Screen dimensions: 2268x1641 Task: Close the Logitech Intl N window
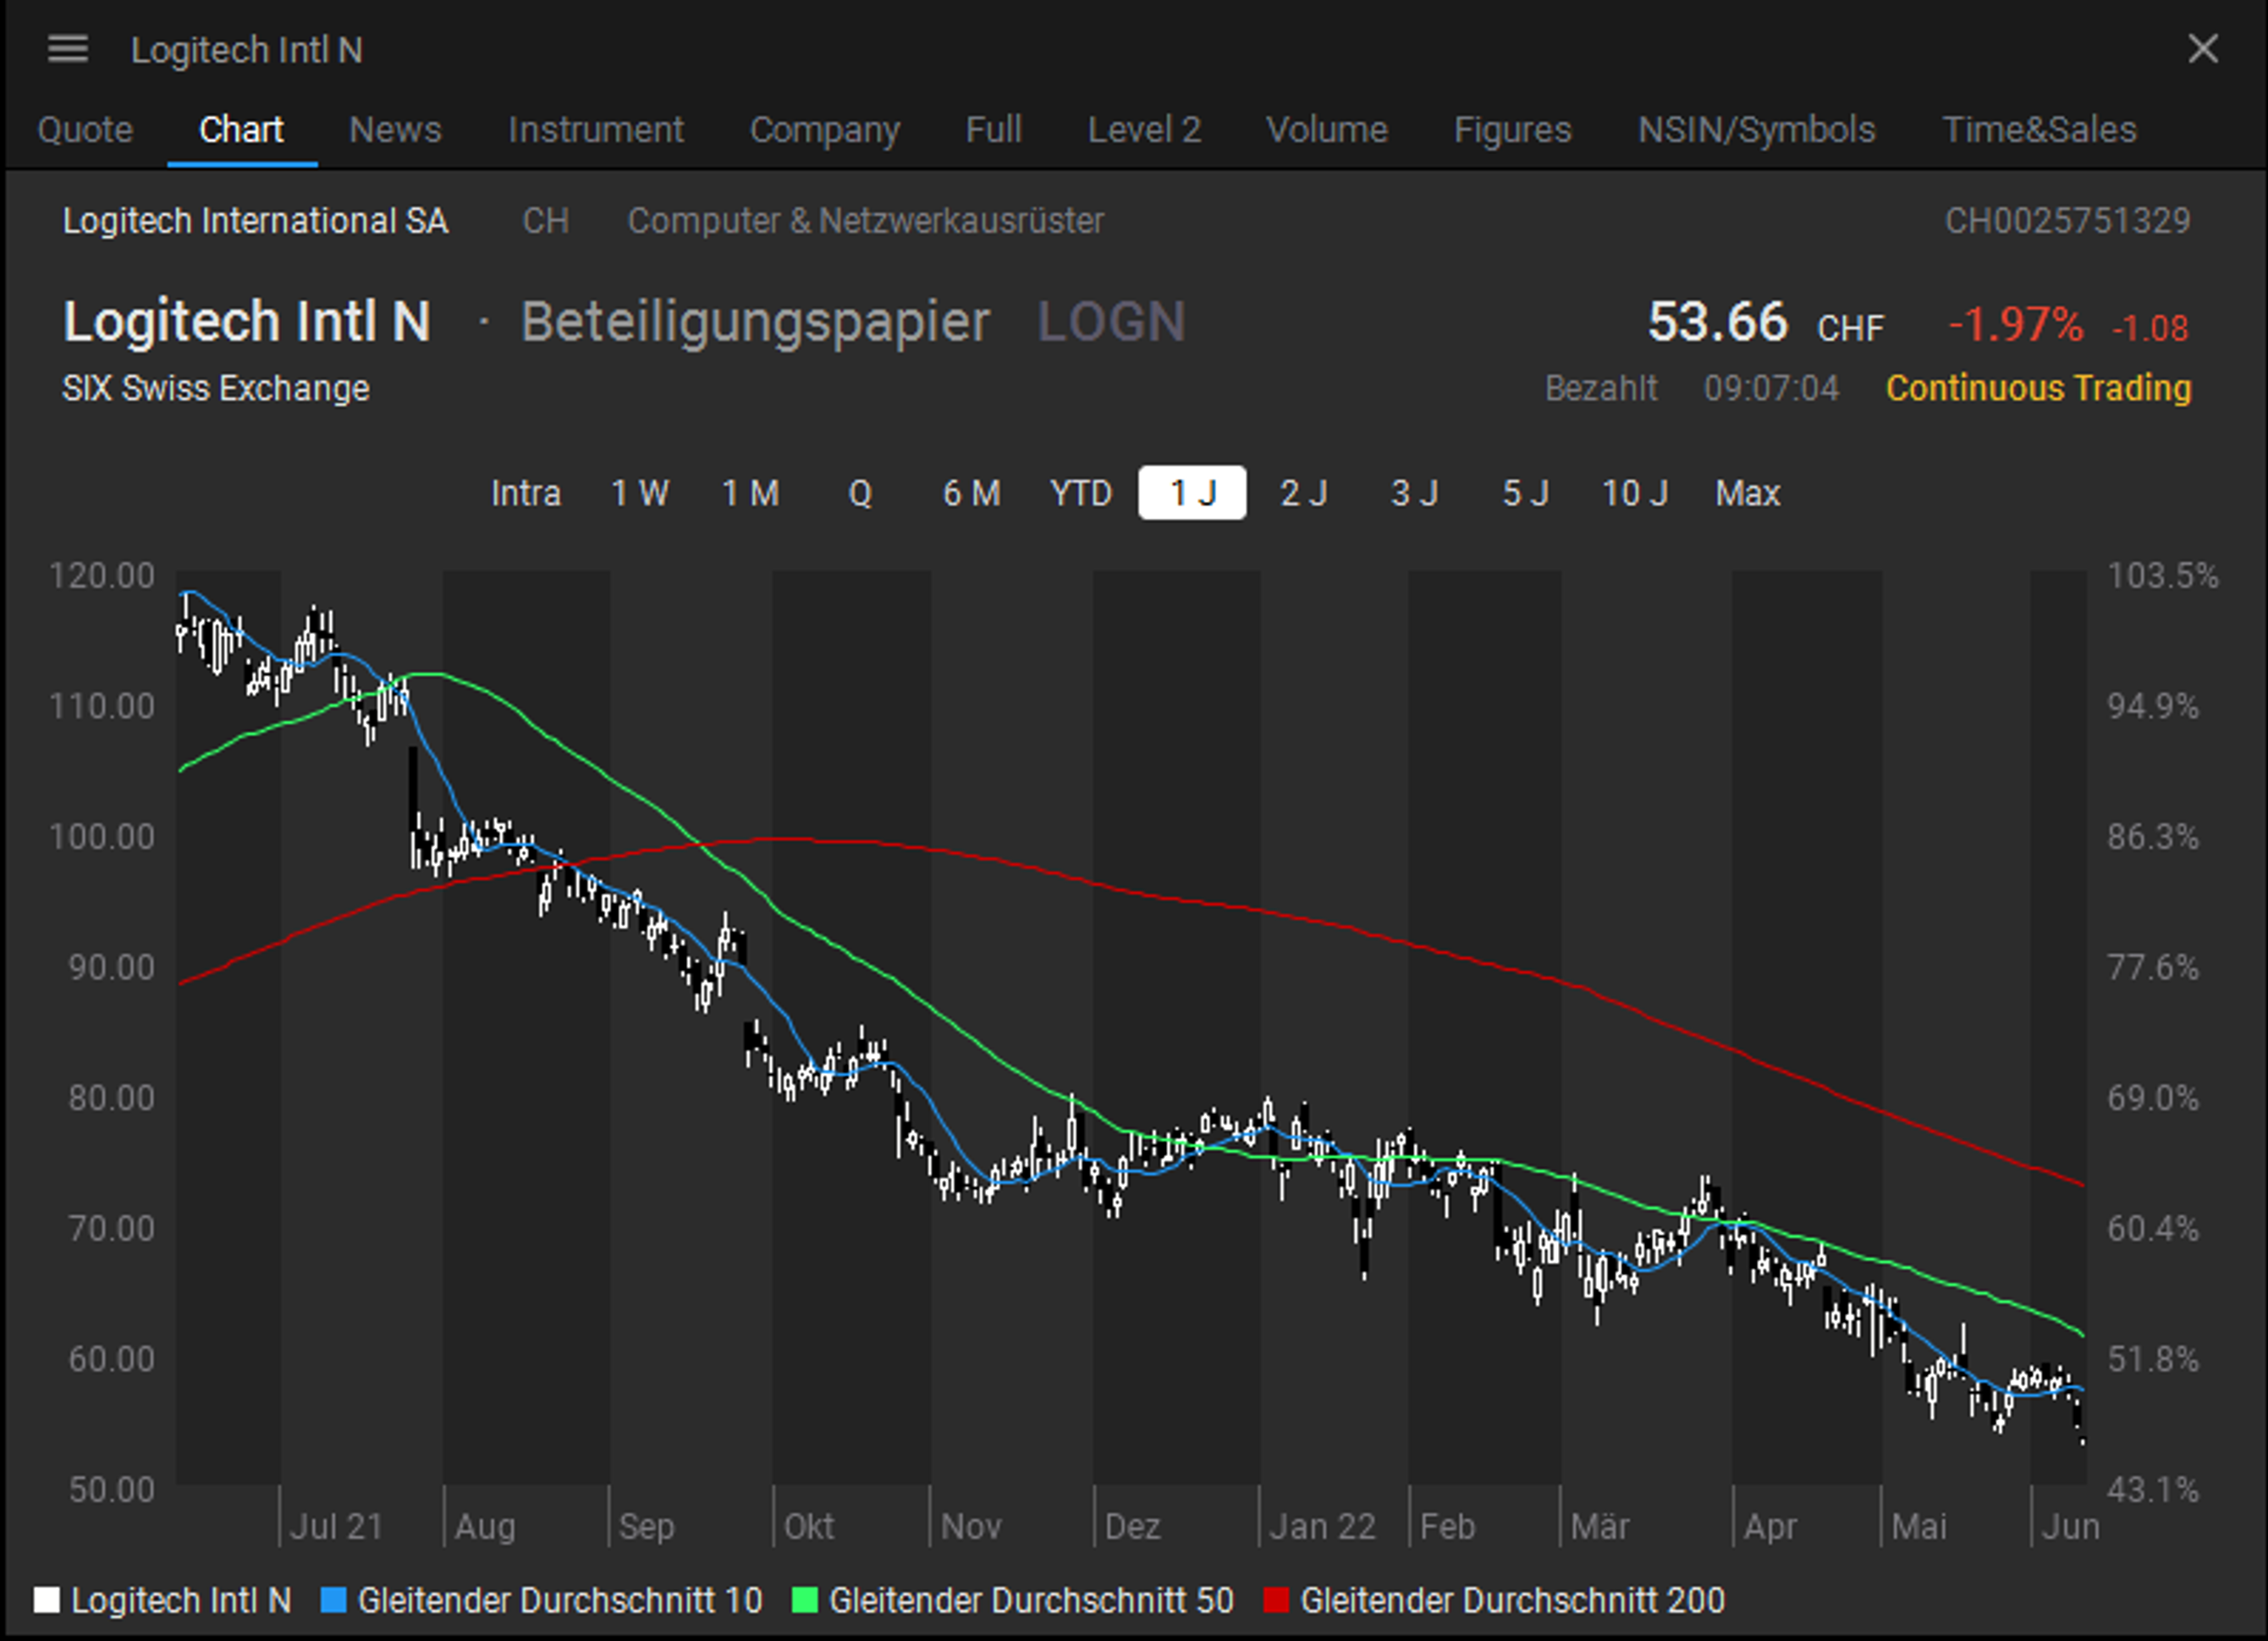tap(2202, 49)
